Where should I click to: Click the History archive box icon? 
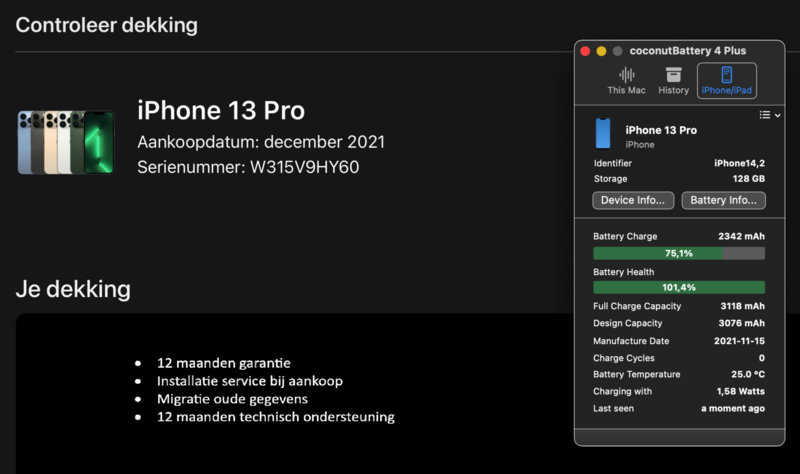pos(673,74)
